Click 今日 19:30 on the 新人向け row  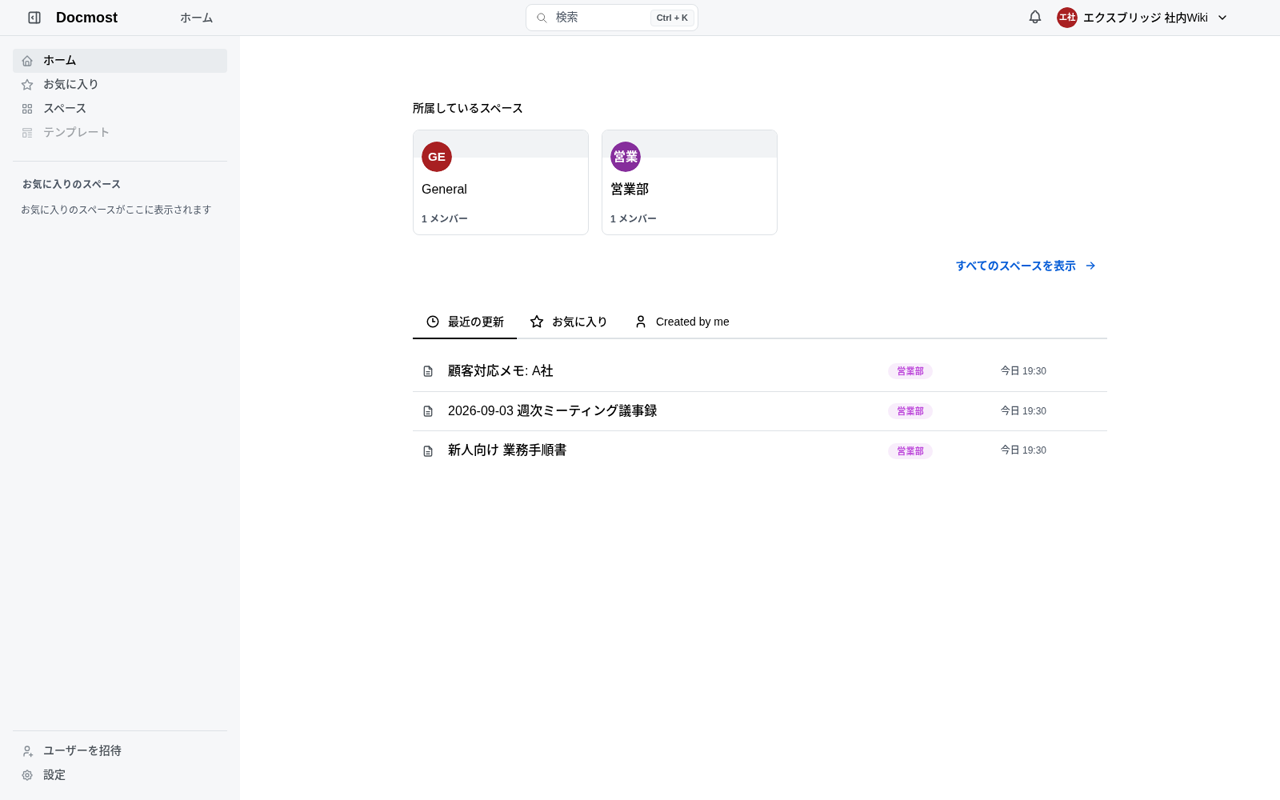pos(1023,451)
